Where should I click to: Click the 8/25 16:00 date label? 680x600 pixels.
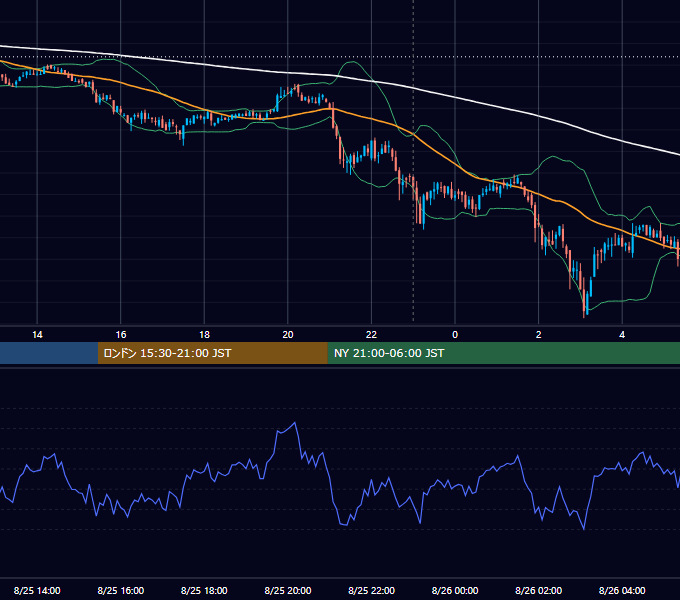point(121,590)
